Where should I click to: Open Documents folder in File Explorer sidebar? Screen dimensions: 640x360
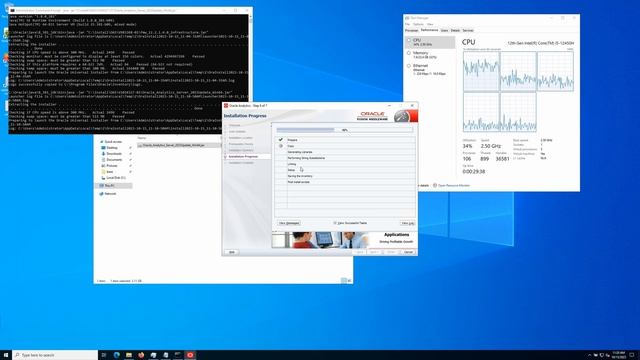click(x=114, y=160)
